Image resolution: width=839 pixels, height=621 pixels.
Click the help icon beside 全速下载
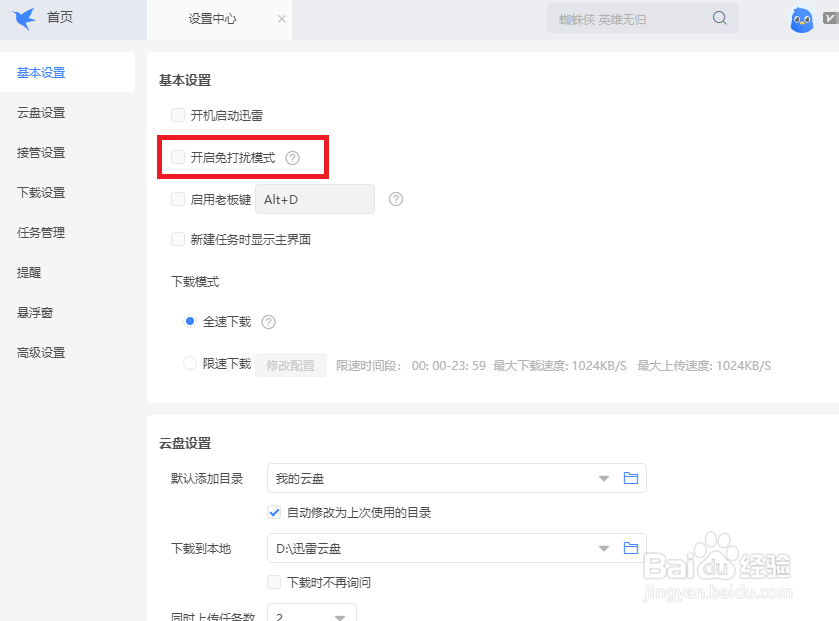click(268, 322)
